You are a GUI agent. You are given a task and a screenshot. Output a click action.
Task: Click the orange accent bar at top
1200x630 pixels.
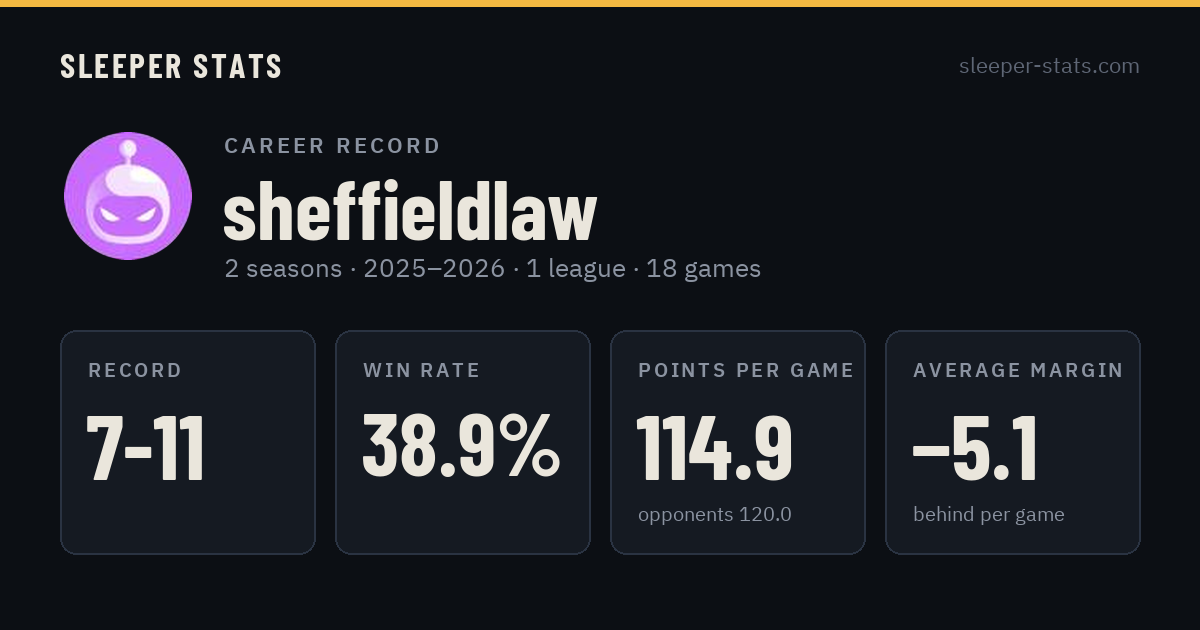[x=600, y=3]
